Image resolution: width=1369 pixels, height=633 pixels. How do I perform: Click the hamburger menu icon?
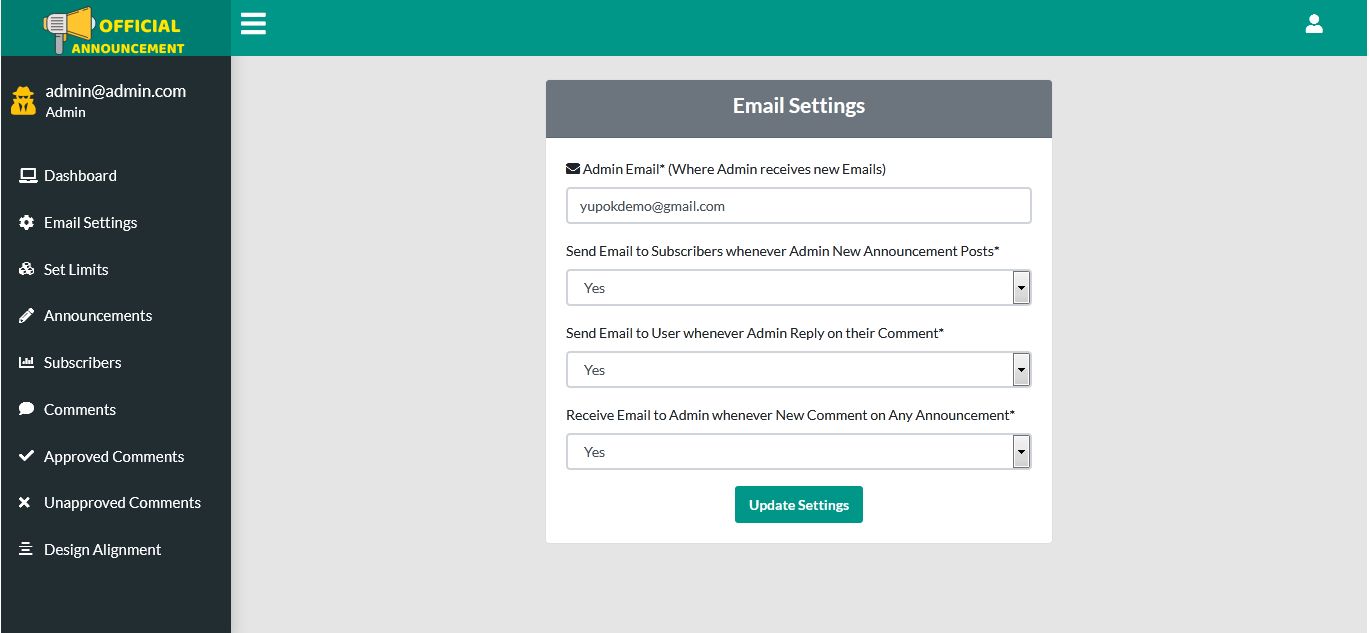click(253, 24)
